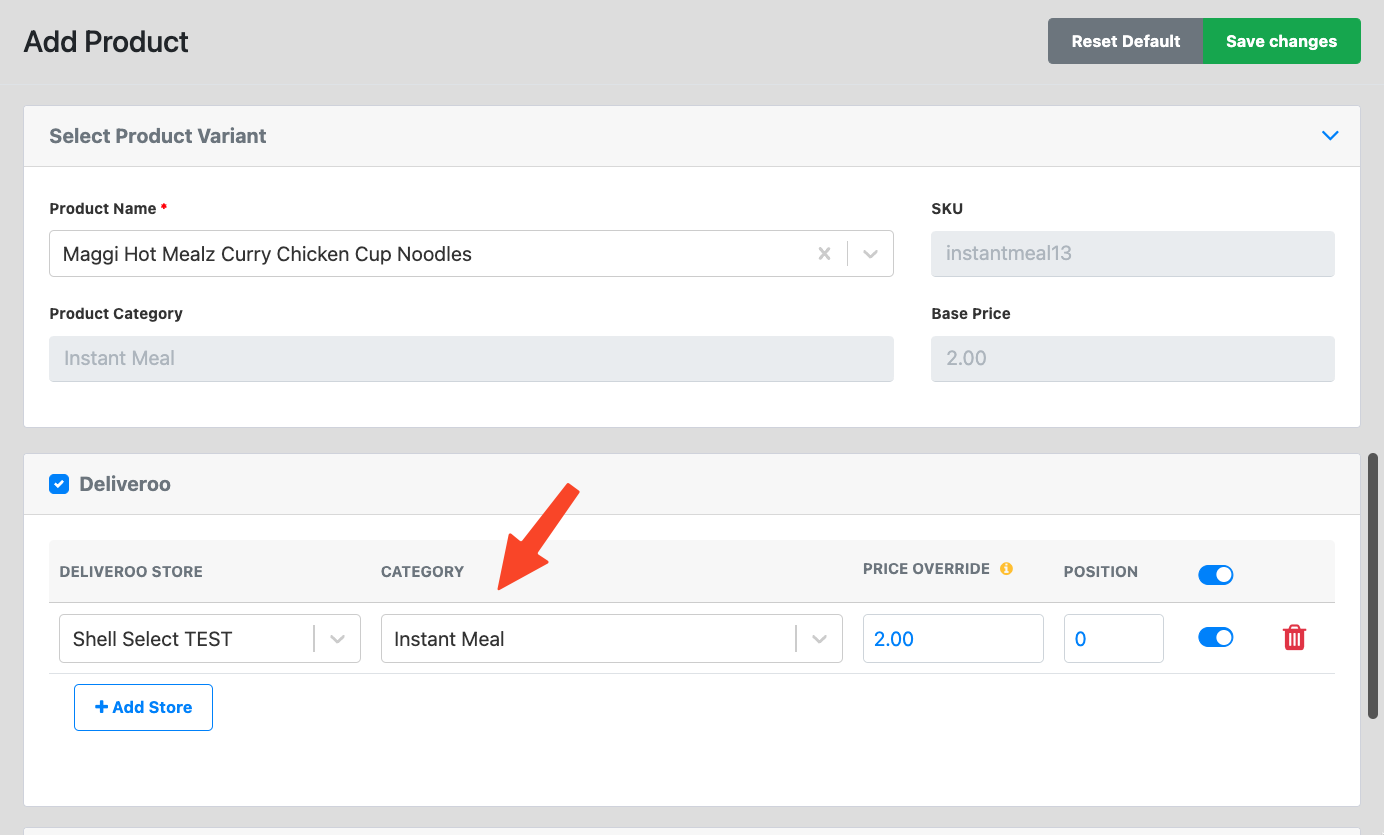Click the Add Product page title
Viewport: 1384px width, 835px height.
click(x=106, y=42)
